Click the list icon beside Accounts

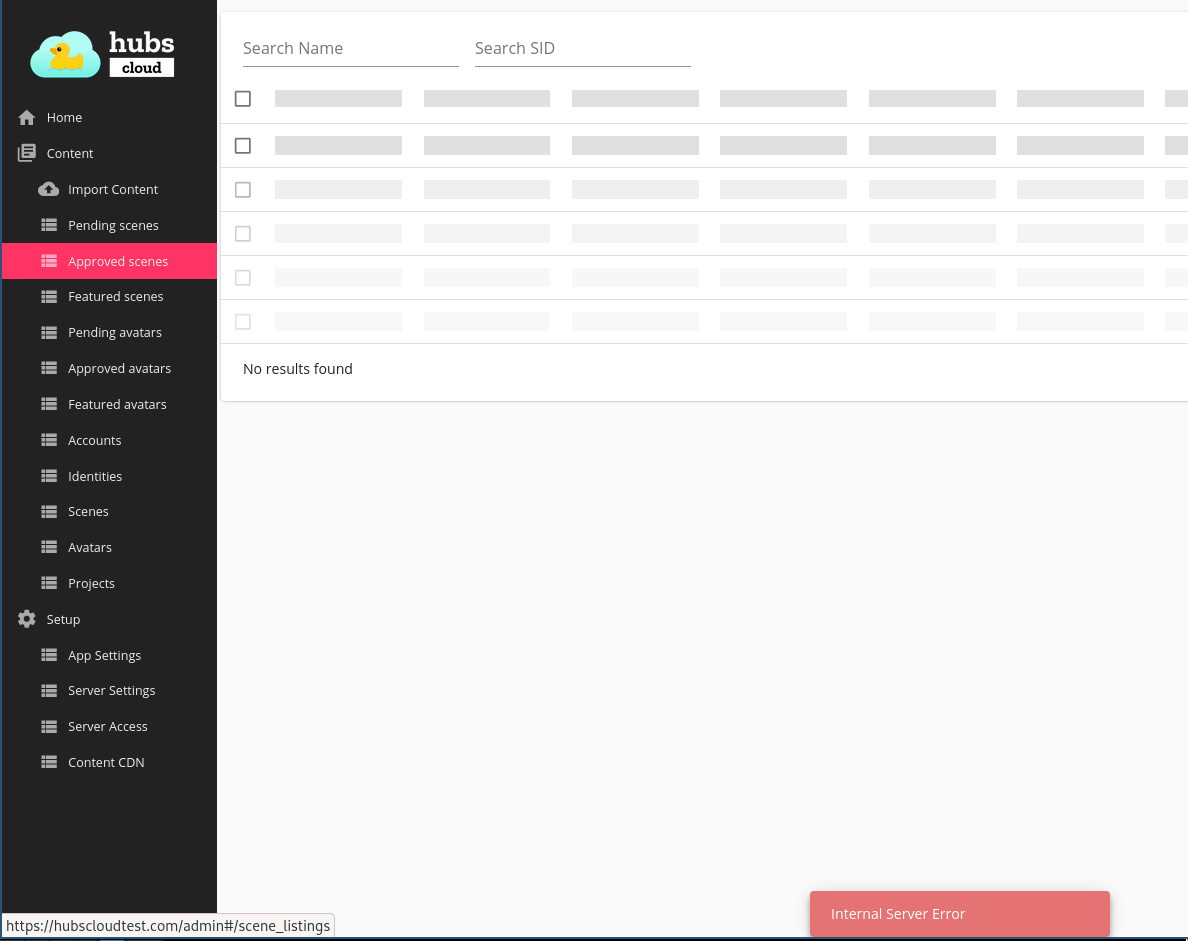(x=49, y=440)
